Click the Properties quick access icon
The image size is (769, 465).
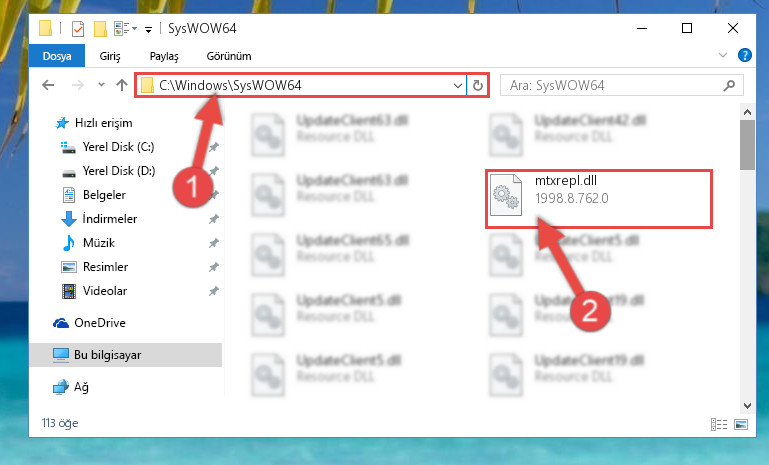tap(77, 29)
